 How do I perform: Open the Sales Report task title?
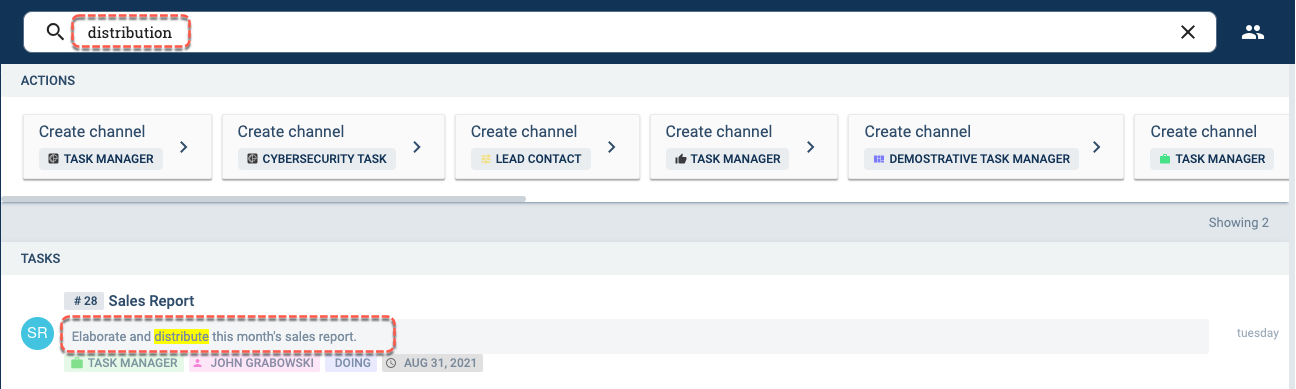(x=151, y=301)
